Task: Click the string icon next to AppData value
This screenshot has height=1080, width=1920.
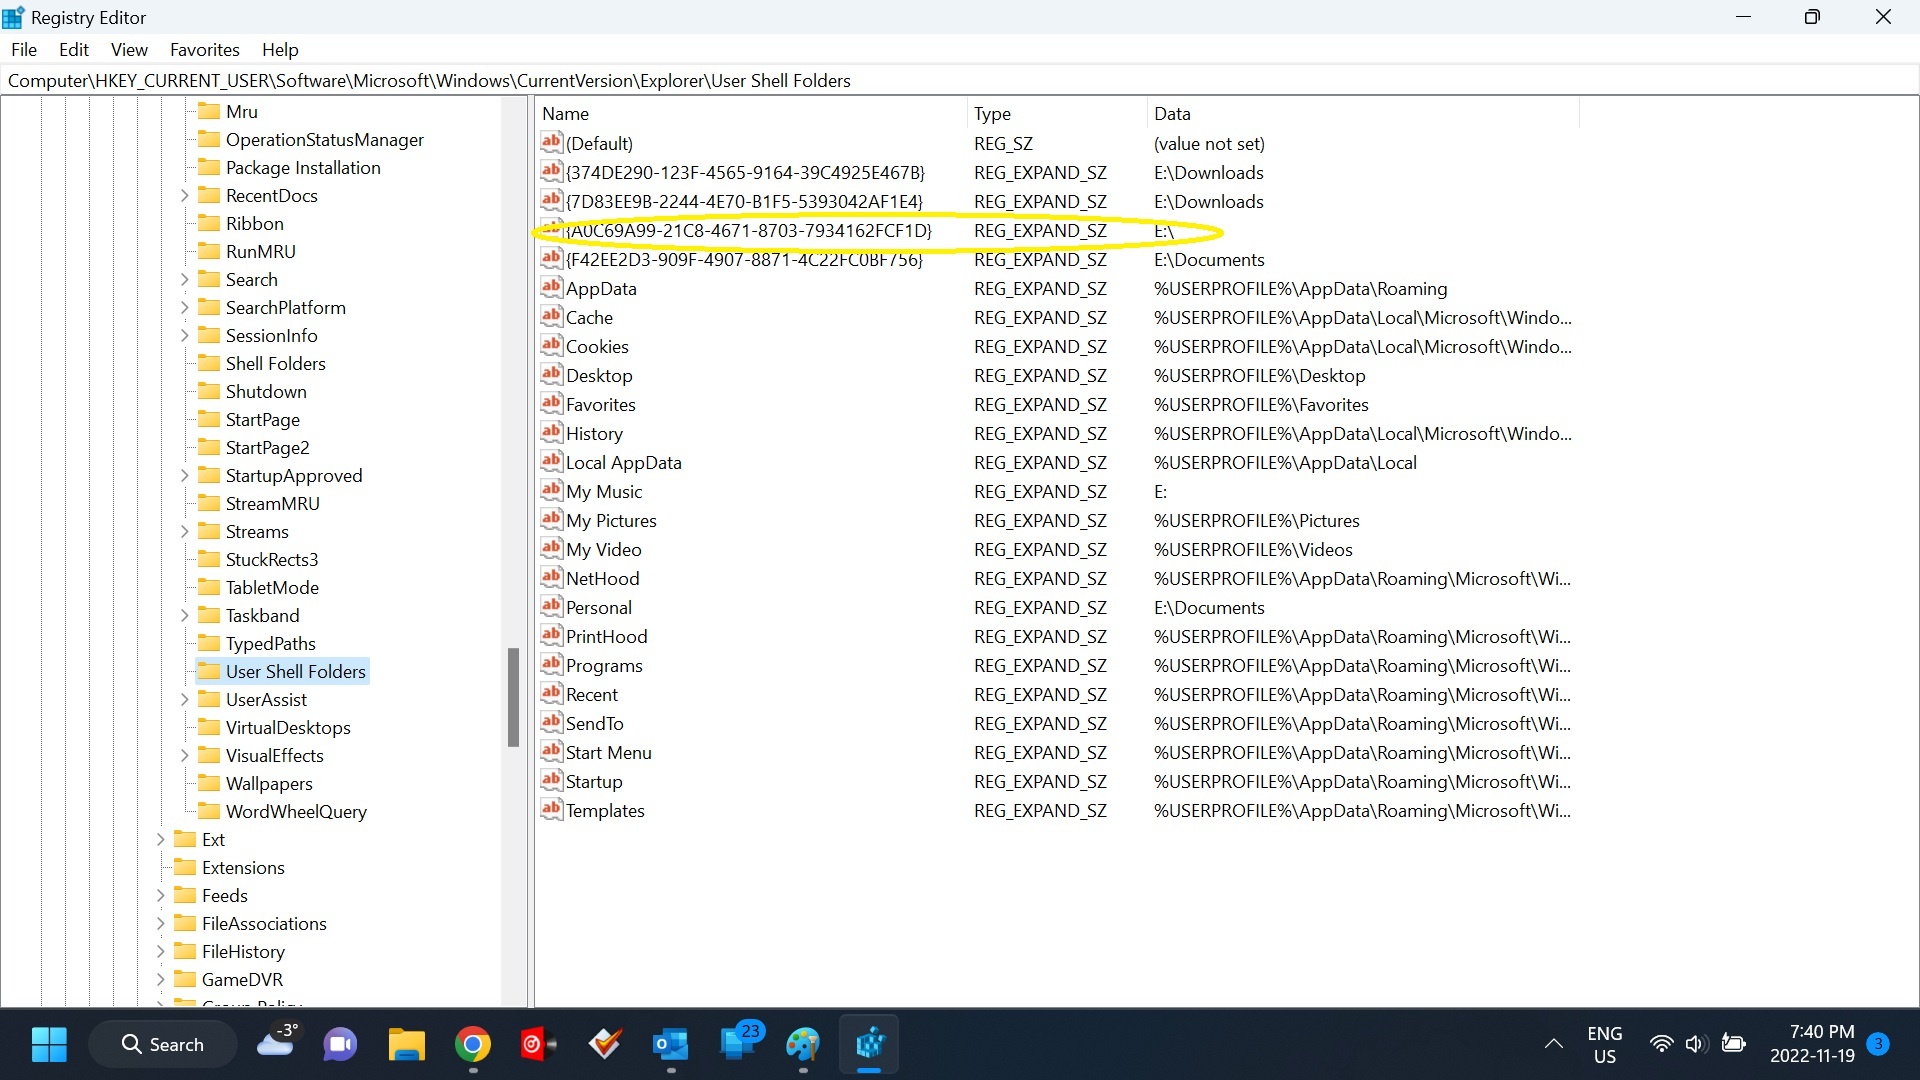Action: point(551,288)
